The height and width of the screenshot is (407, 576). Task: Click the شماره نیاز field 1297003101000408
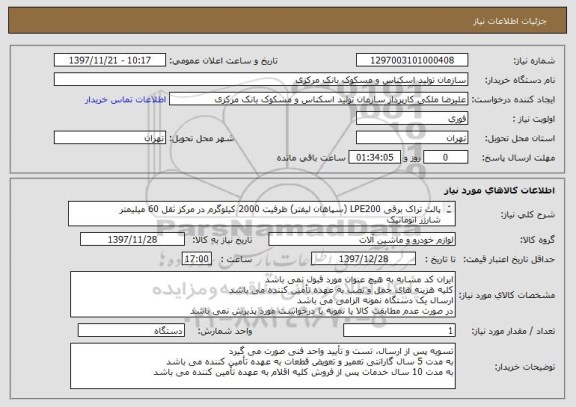[x=412, y=60]
